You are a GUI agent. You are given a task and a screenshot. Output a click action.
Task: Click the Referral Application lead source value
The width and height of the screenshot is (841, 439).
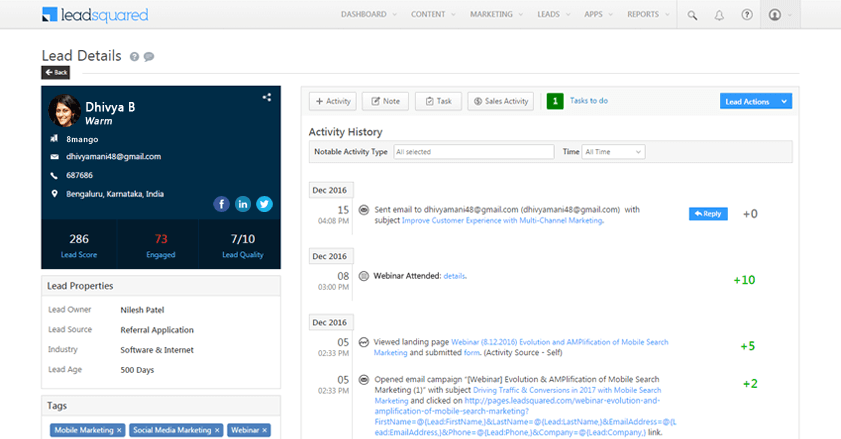[157, 330]
